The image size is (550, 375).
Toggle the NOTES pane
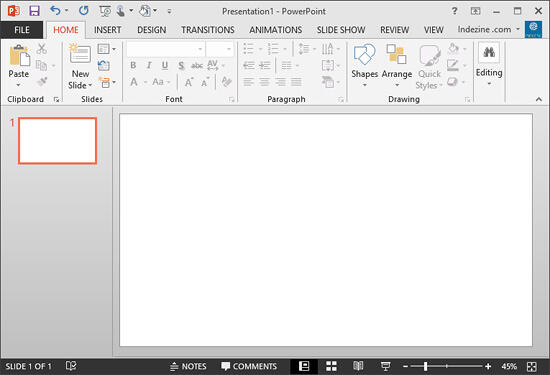(x=188, y=367)
